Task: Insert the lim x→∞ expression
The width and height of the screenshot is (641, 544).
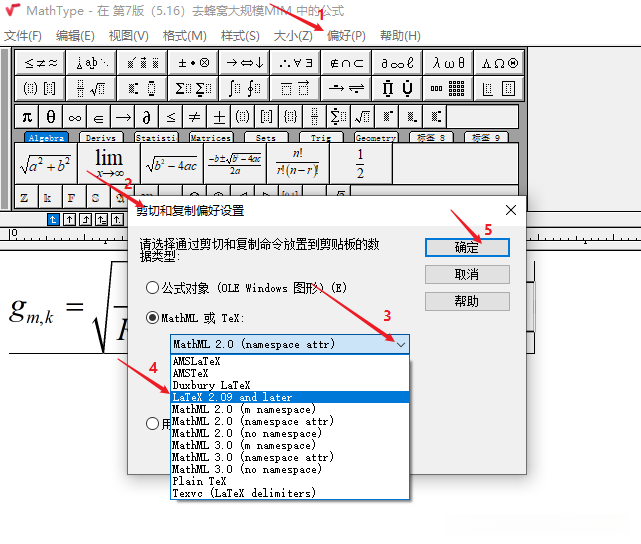Action: point(109,163)
